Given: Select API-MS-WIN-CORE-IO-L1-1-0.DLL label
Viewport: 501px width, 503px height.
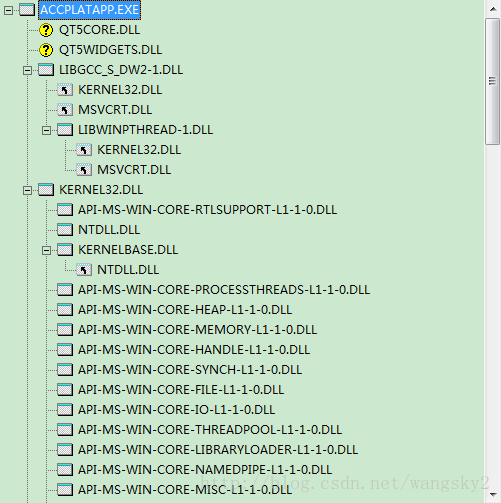Looking at the screenshot, I should coord(176,410).
